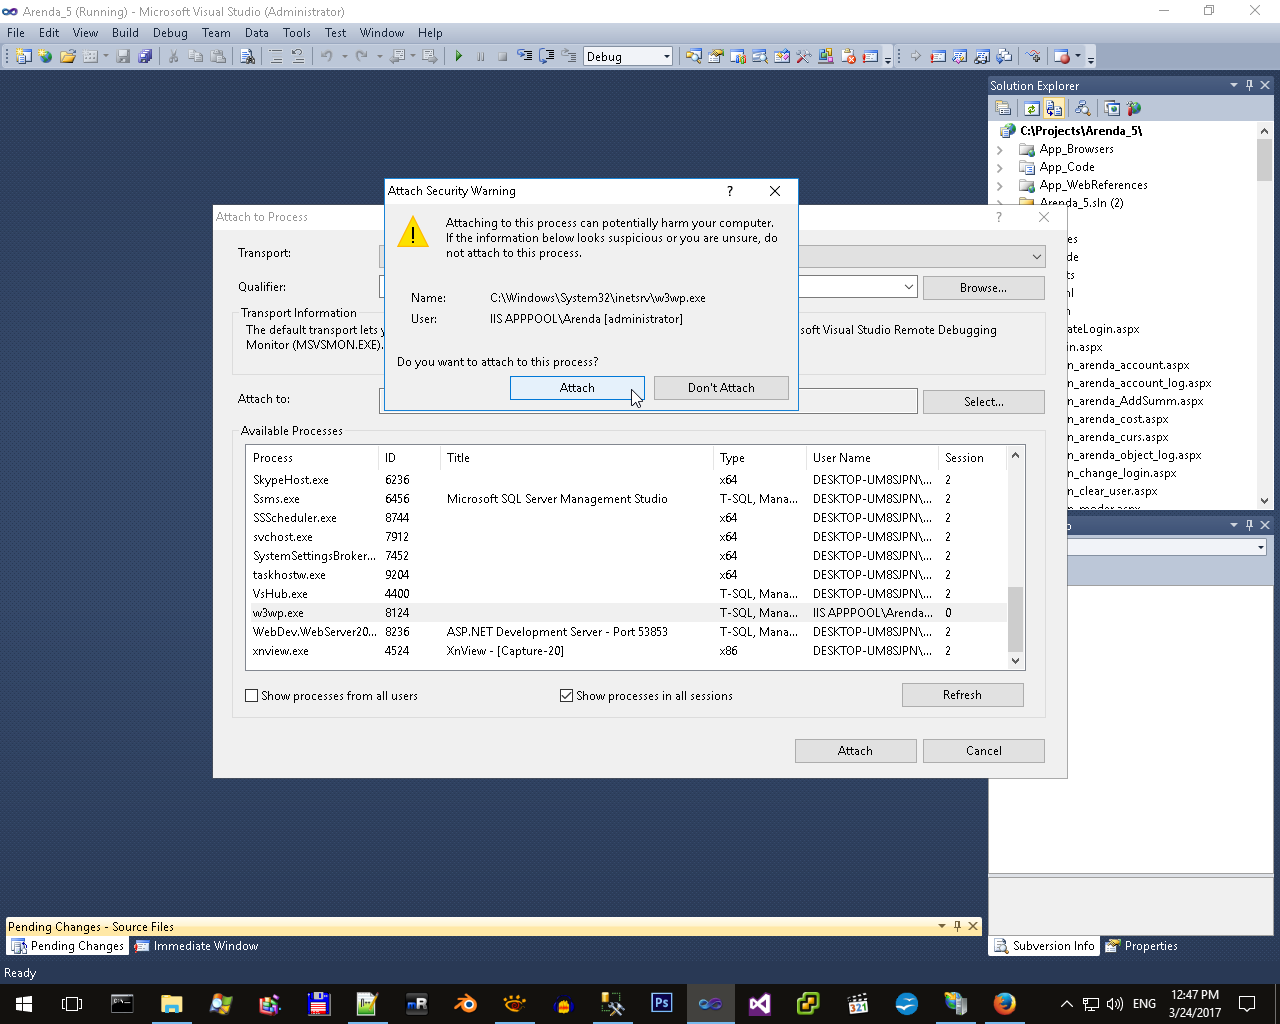
Task: Open Photoshop from the taskbar
Action: (661, 1003)
